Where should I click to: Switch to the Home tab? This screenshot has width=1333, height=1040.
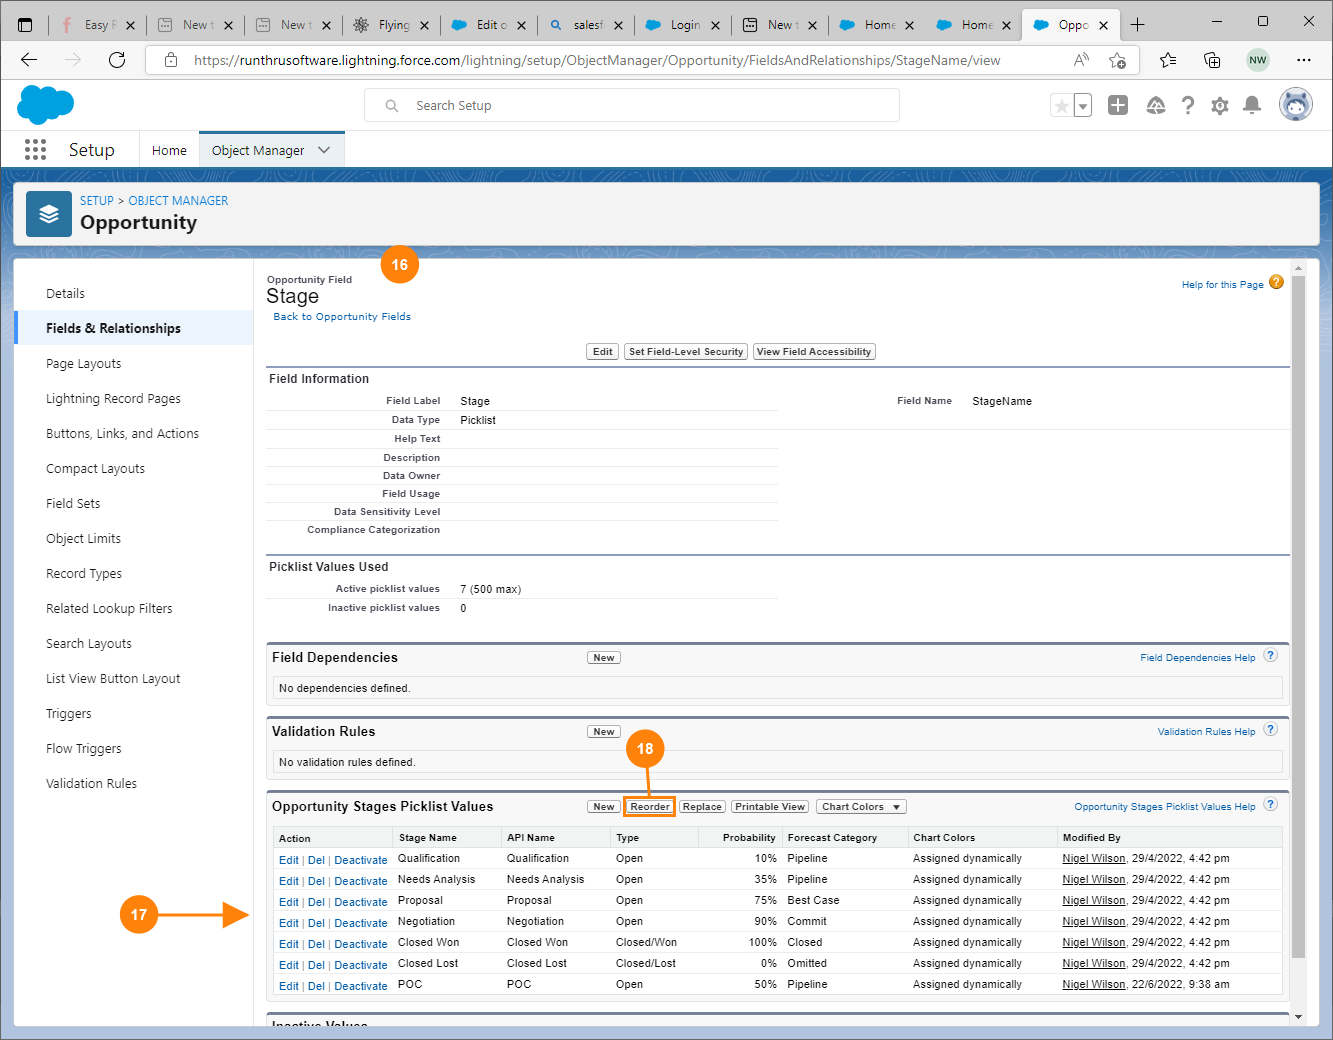pos(169,150)
